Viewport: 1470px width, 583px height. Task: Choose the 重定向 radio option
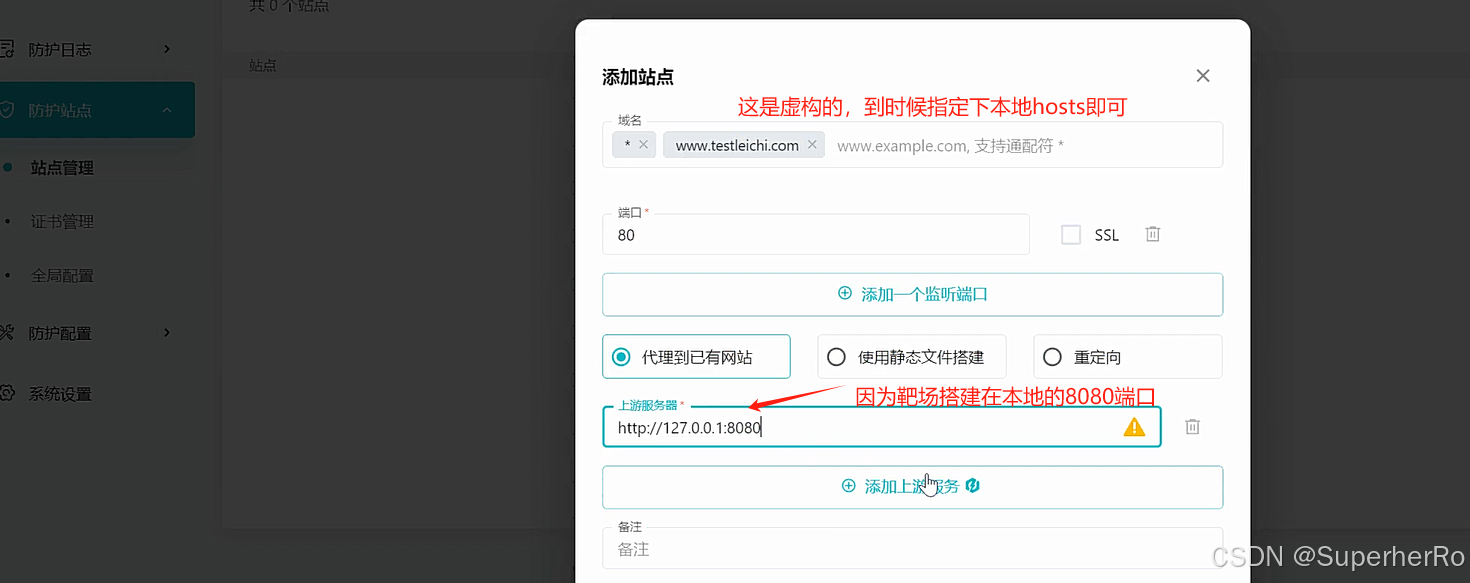(1052, 357)
